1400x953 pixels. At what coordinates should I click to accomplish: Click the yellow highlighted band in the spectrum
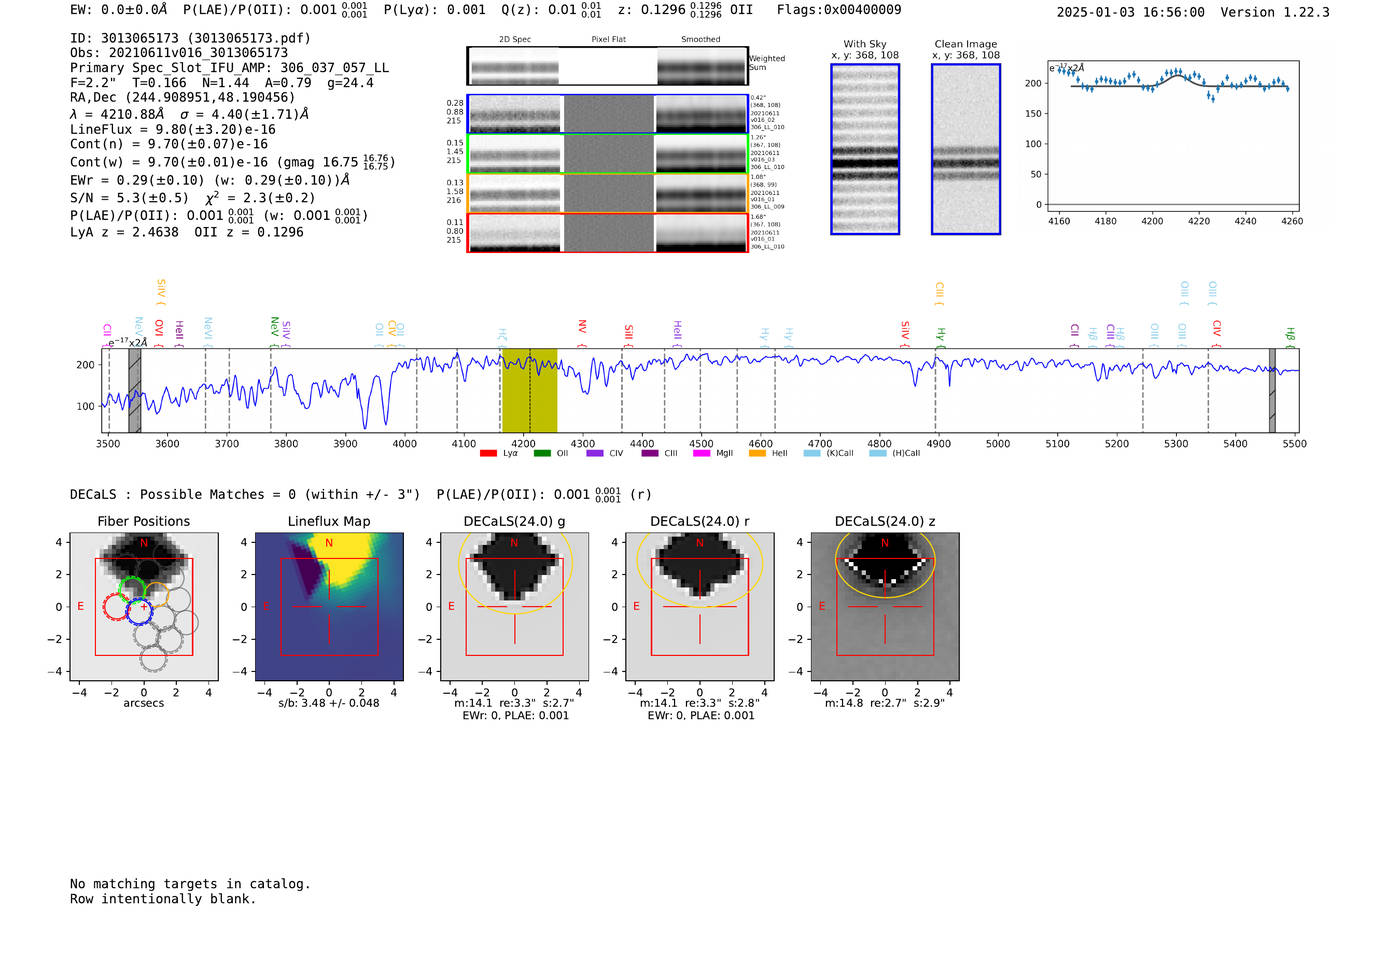point(529,390)
